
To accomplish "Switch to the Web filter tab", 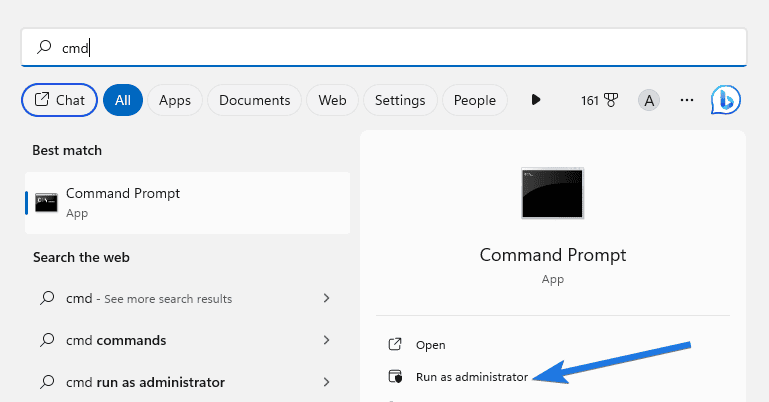I will point(333,100).
